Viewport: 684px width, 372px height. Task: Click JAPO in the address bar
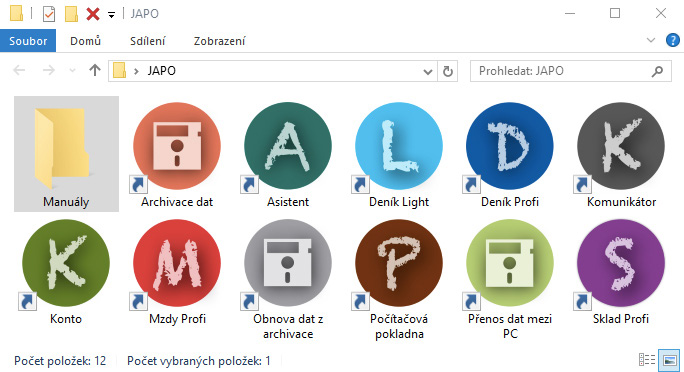click(161, 71)
